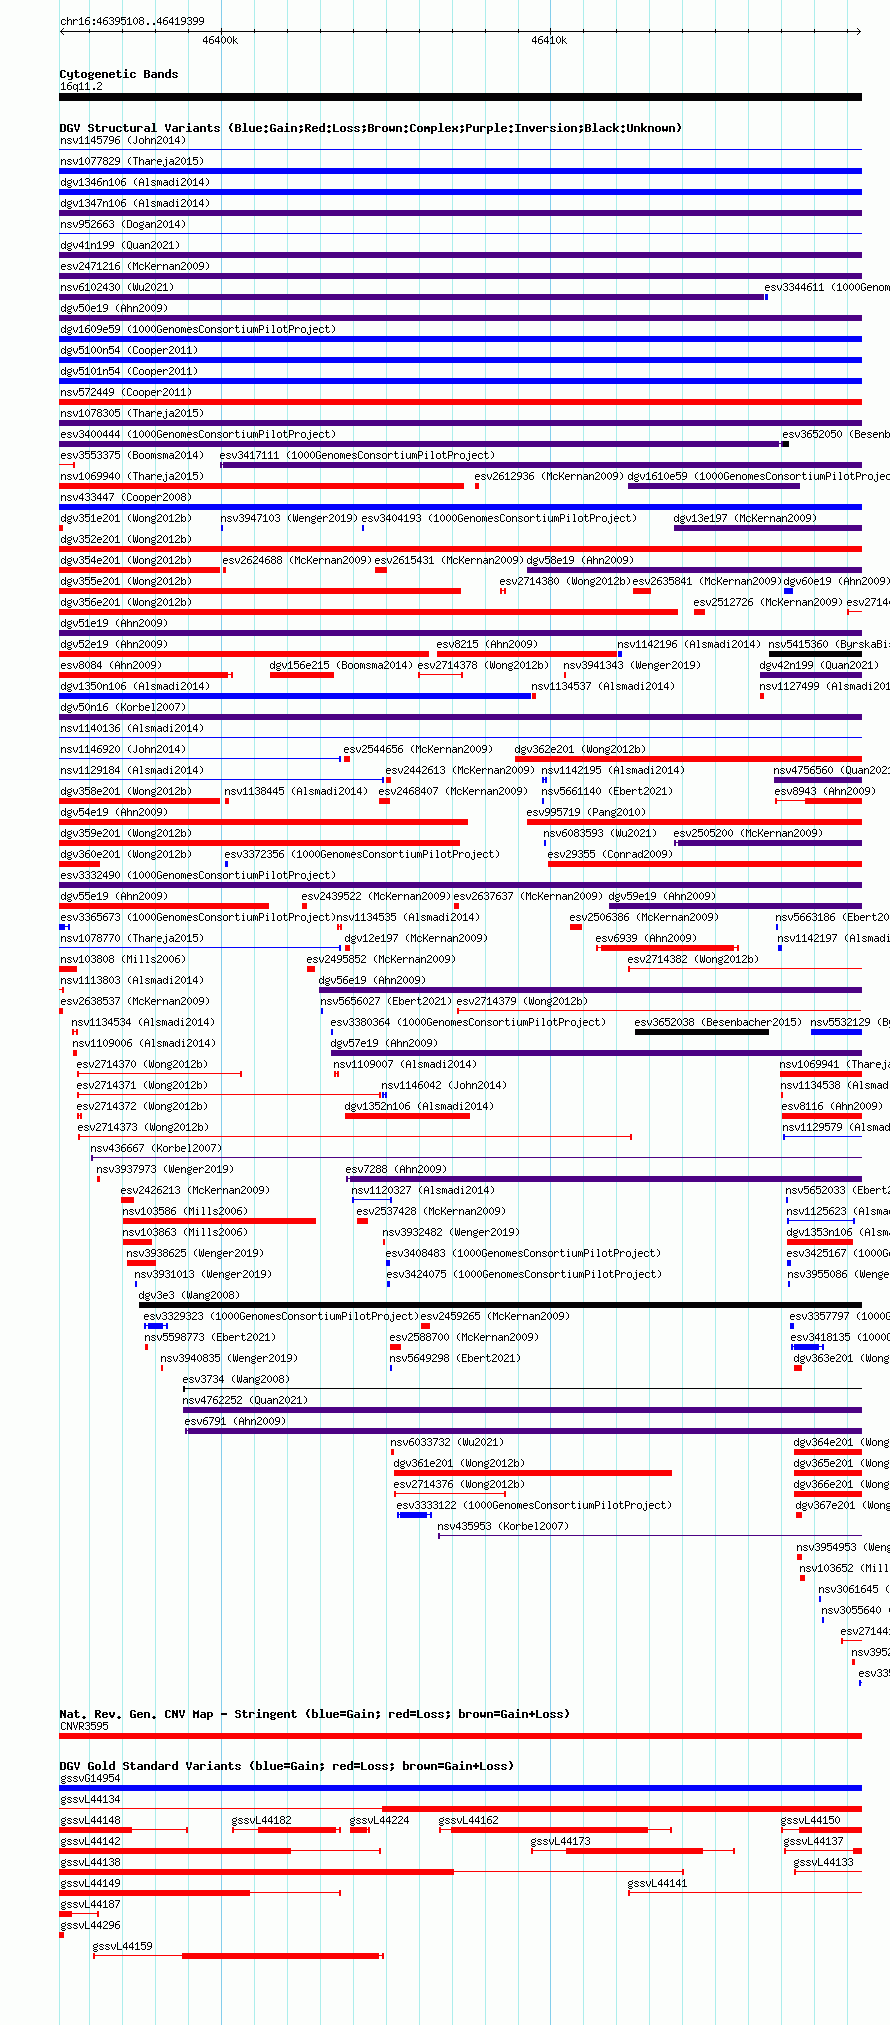Select the nsv1077829 (Thareja2015) feature label
The width and height of the screenshot is (890, 2025).
pyautogui.click(x=131, y=161)
